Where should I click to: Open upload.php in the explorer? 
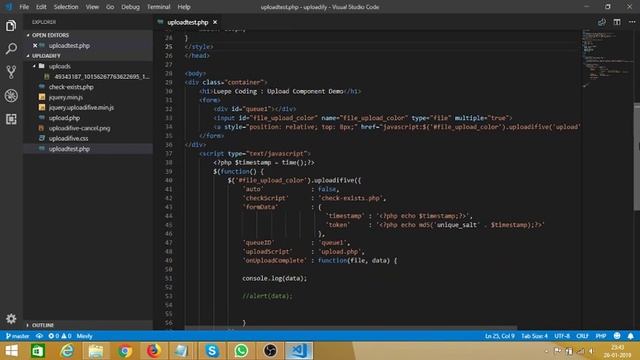pos(64,118)
